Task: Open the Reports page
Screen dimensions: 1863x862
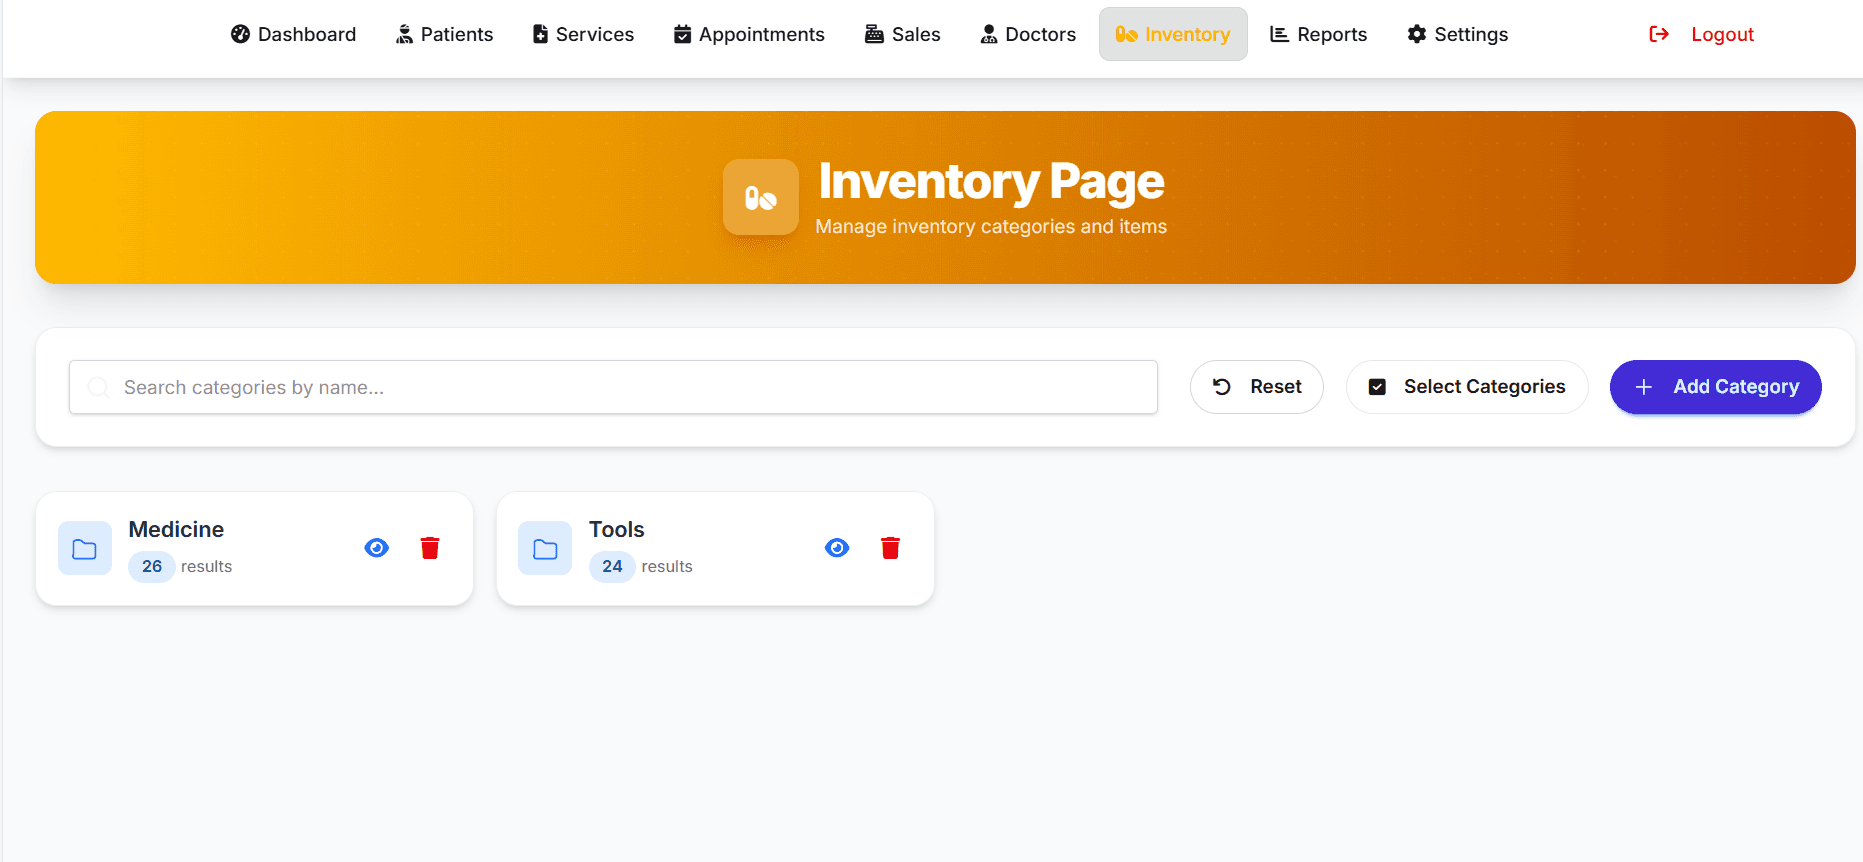Action: (x=1318, y=34)
